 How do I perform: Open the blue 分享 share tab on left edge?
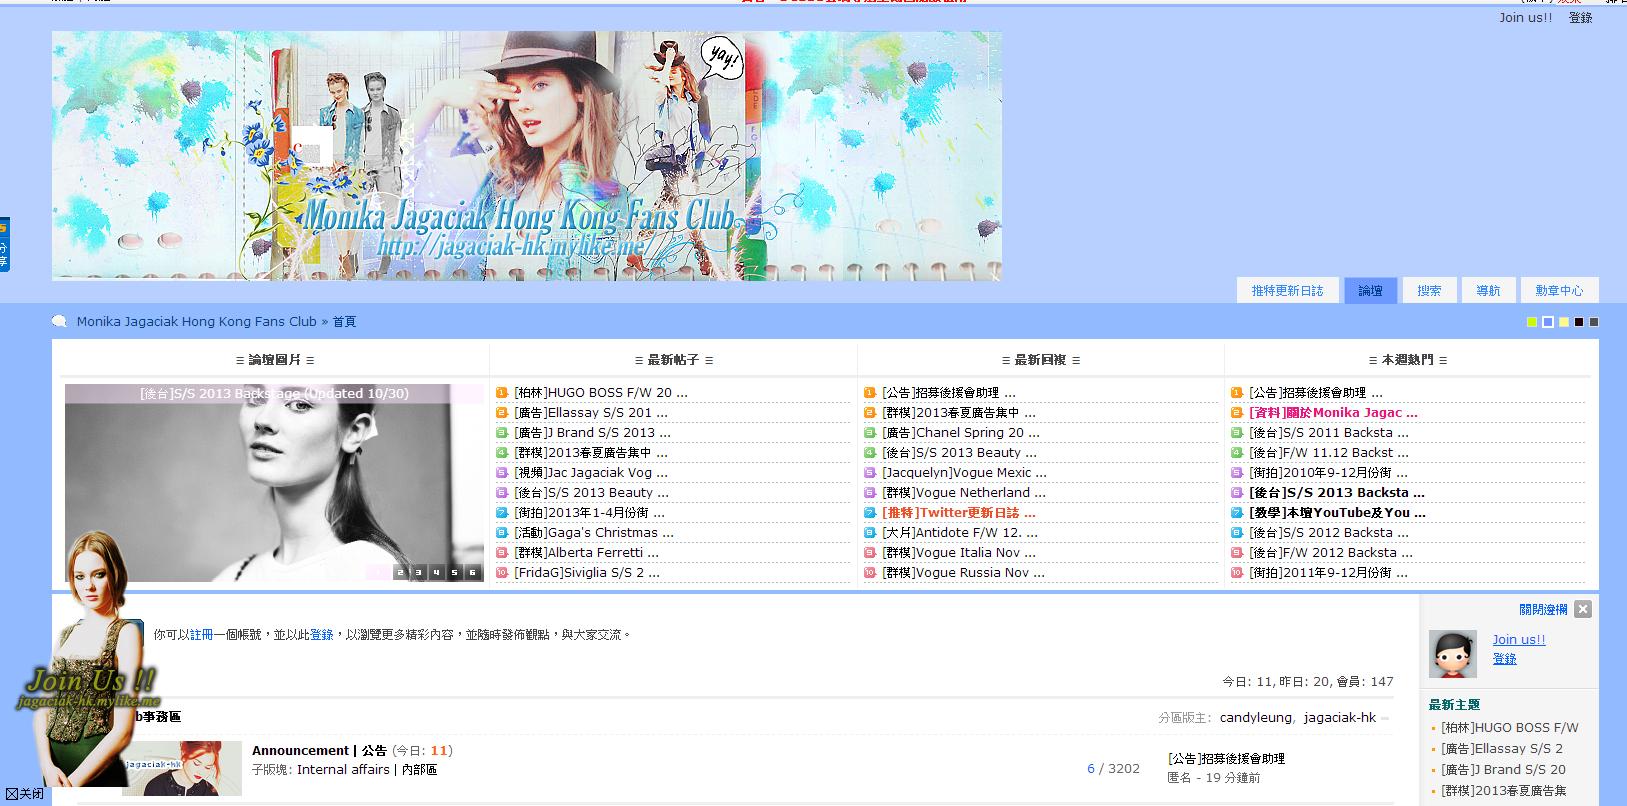pyautogui.click(x=4, y=244)
